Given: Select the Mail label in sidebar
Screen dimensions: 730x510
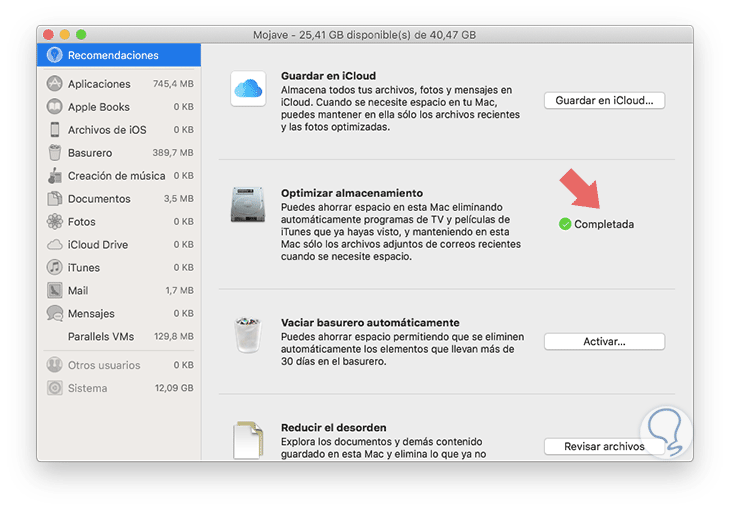Looking at the screenshot, I should (x=78, y=291).
